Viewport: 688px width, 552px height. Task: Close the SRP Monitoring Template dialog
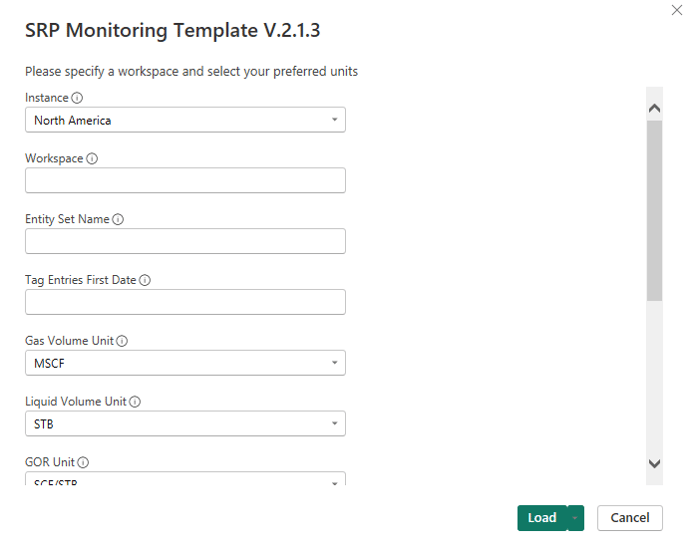[x=677, y=10]
